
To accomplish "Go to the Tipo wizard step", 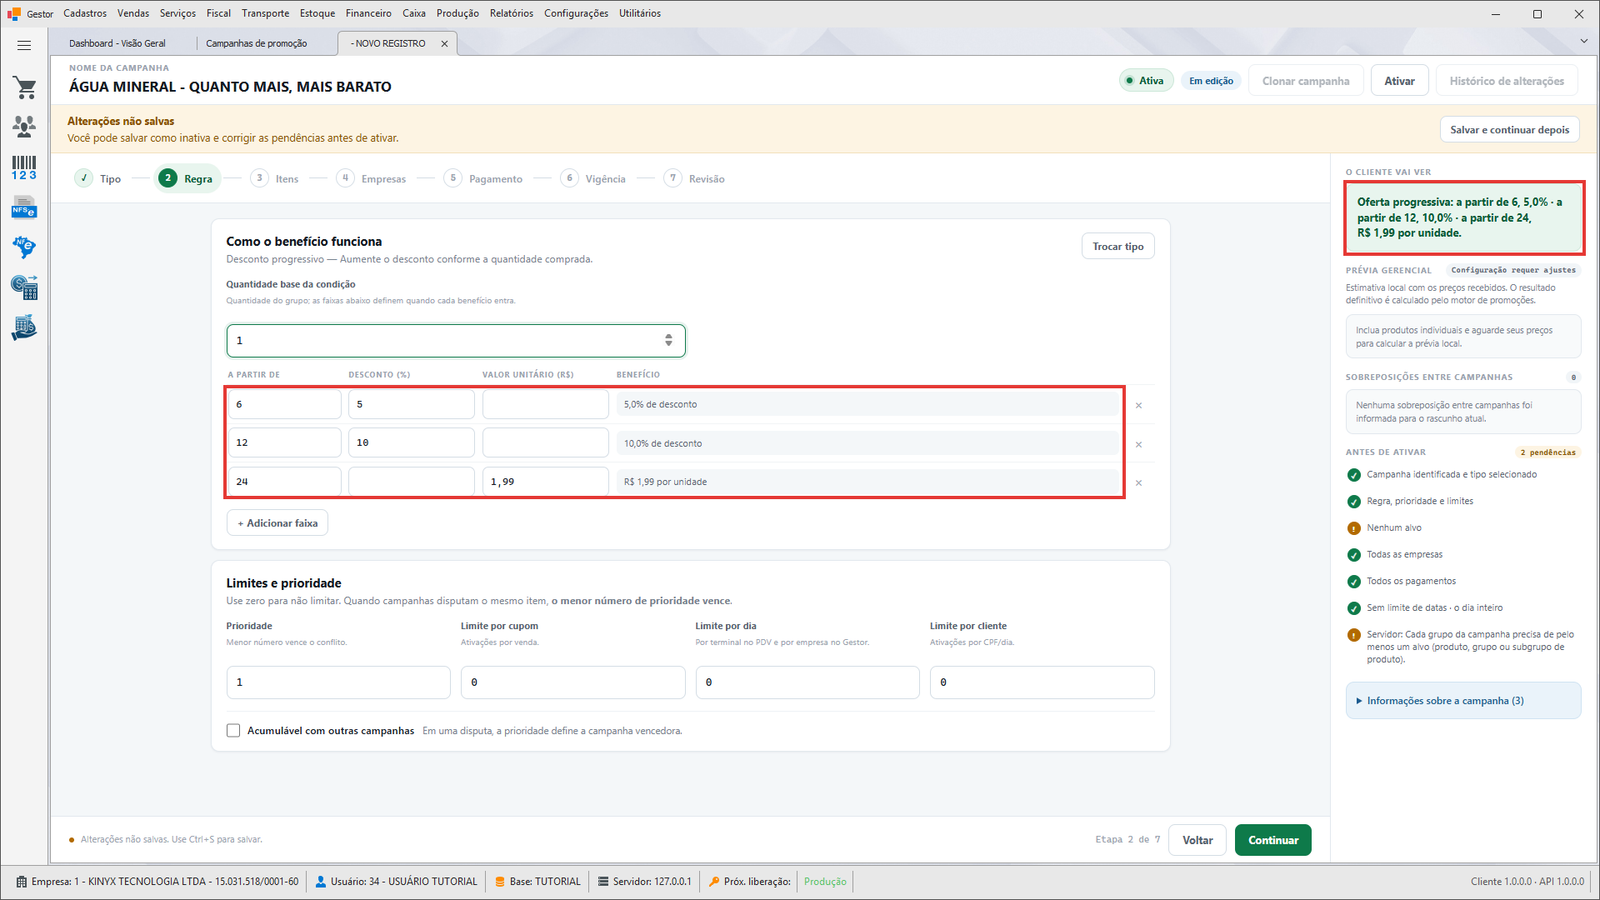I will 98,178.
